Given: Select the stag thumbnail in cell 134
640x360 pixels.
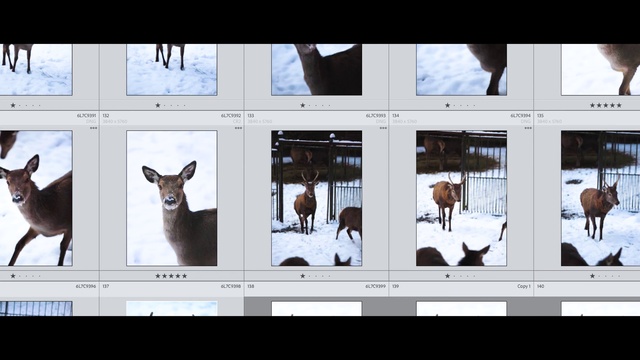Looking at the screenshot, I should click(462, 198).
